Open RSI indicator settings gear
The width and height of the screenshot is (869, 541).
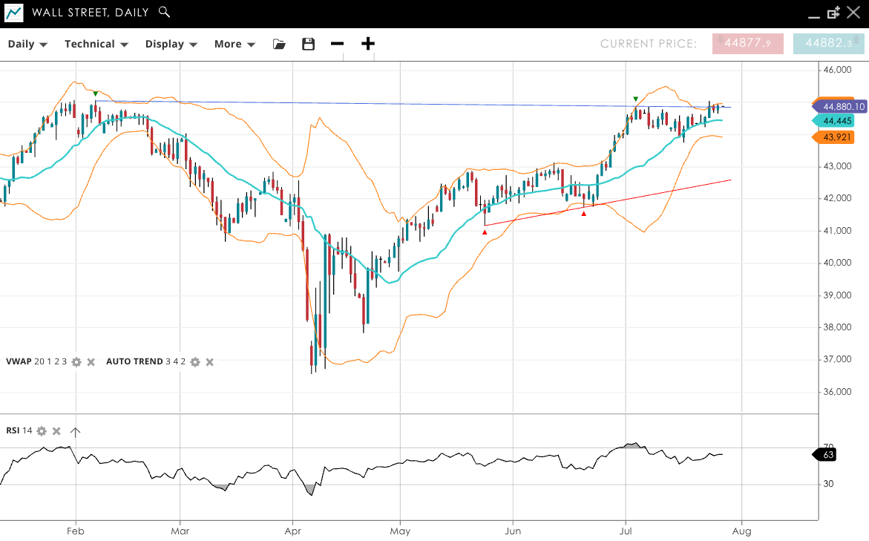pos(42,431)
